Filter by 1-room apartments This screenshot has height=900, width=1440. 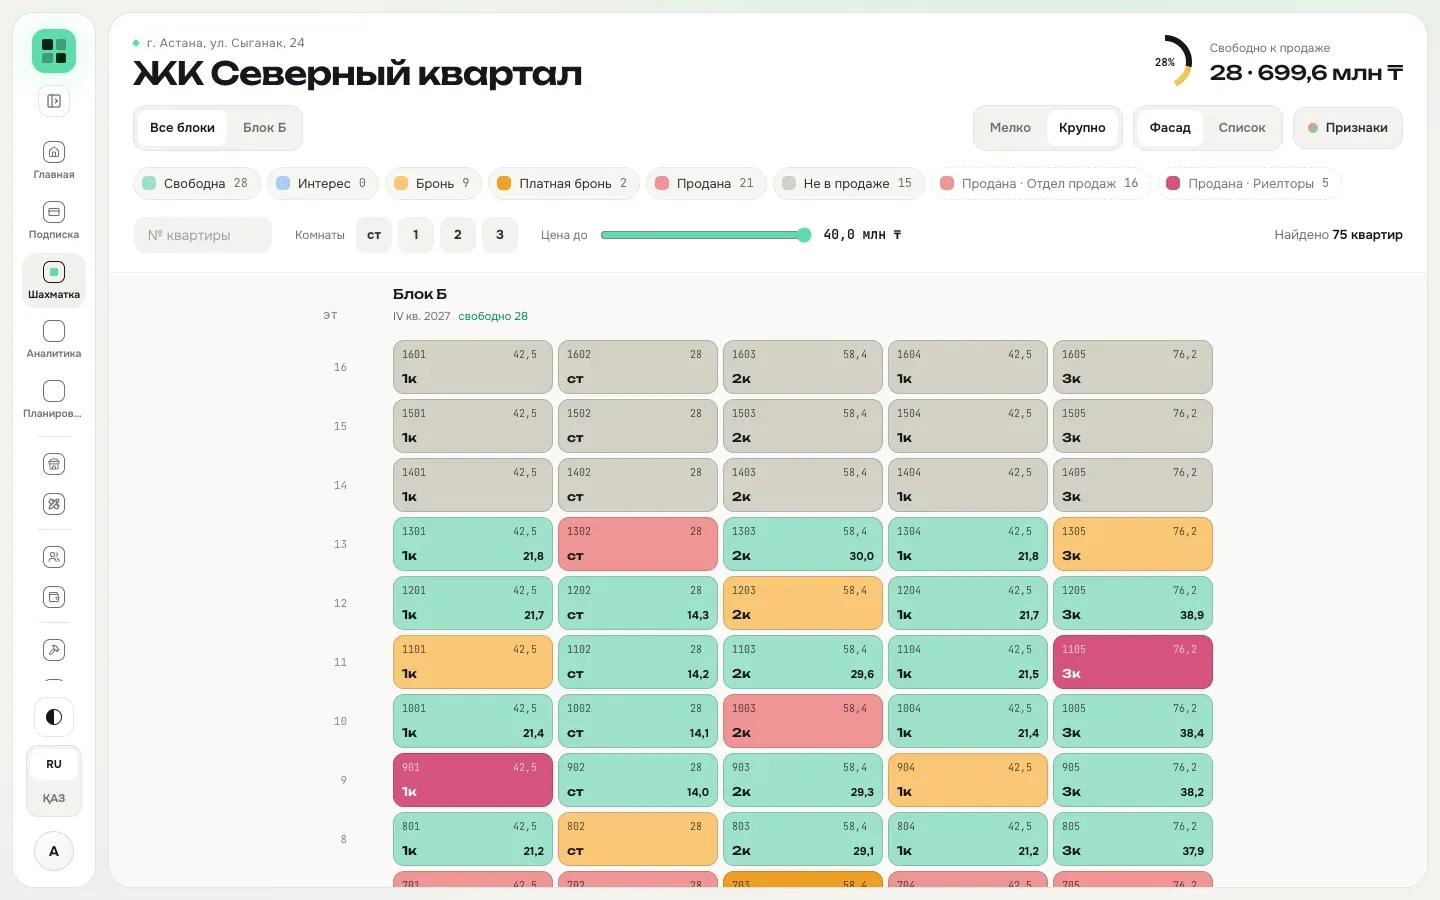click(x=416, y=235)
